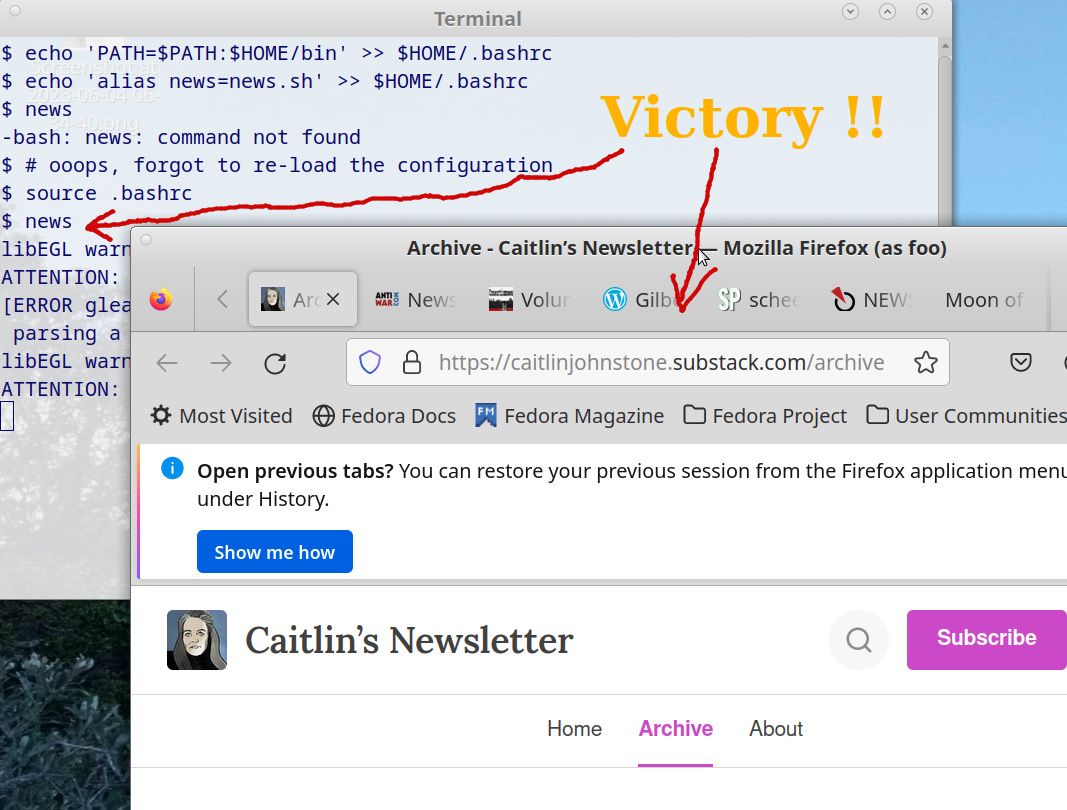This screenshot has width=1067, height=810.
Task: Open the Terminal window dropdown menu button
Action: [851, 12]
